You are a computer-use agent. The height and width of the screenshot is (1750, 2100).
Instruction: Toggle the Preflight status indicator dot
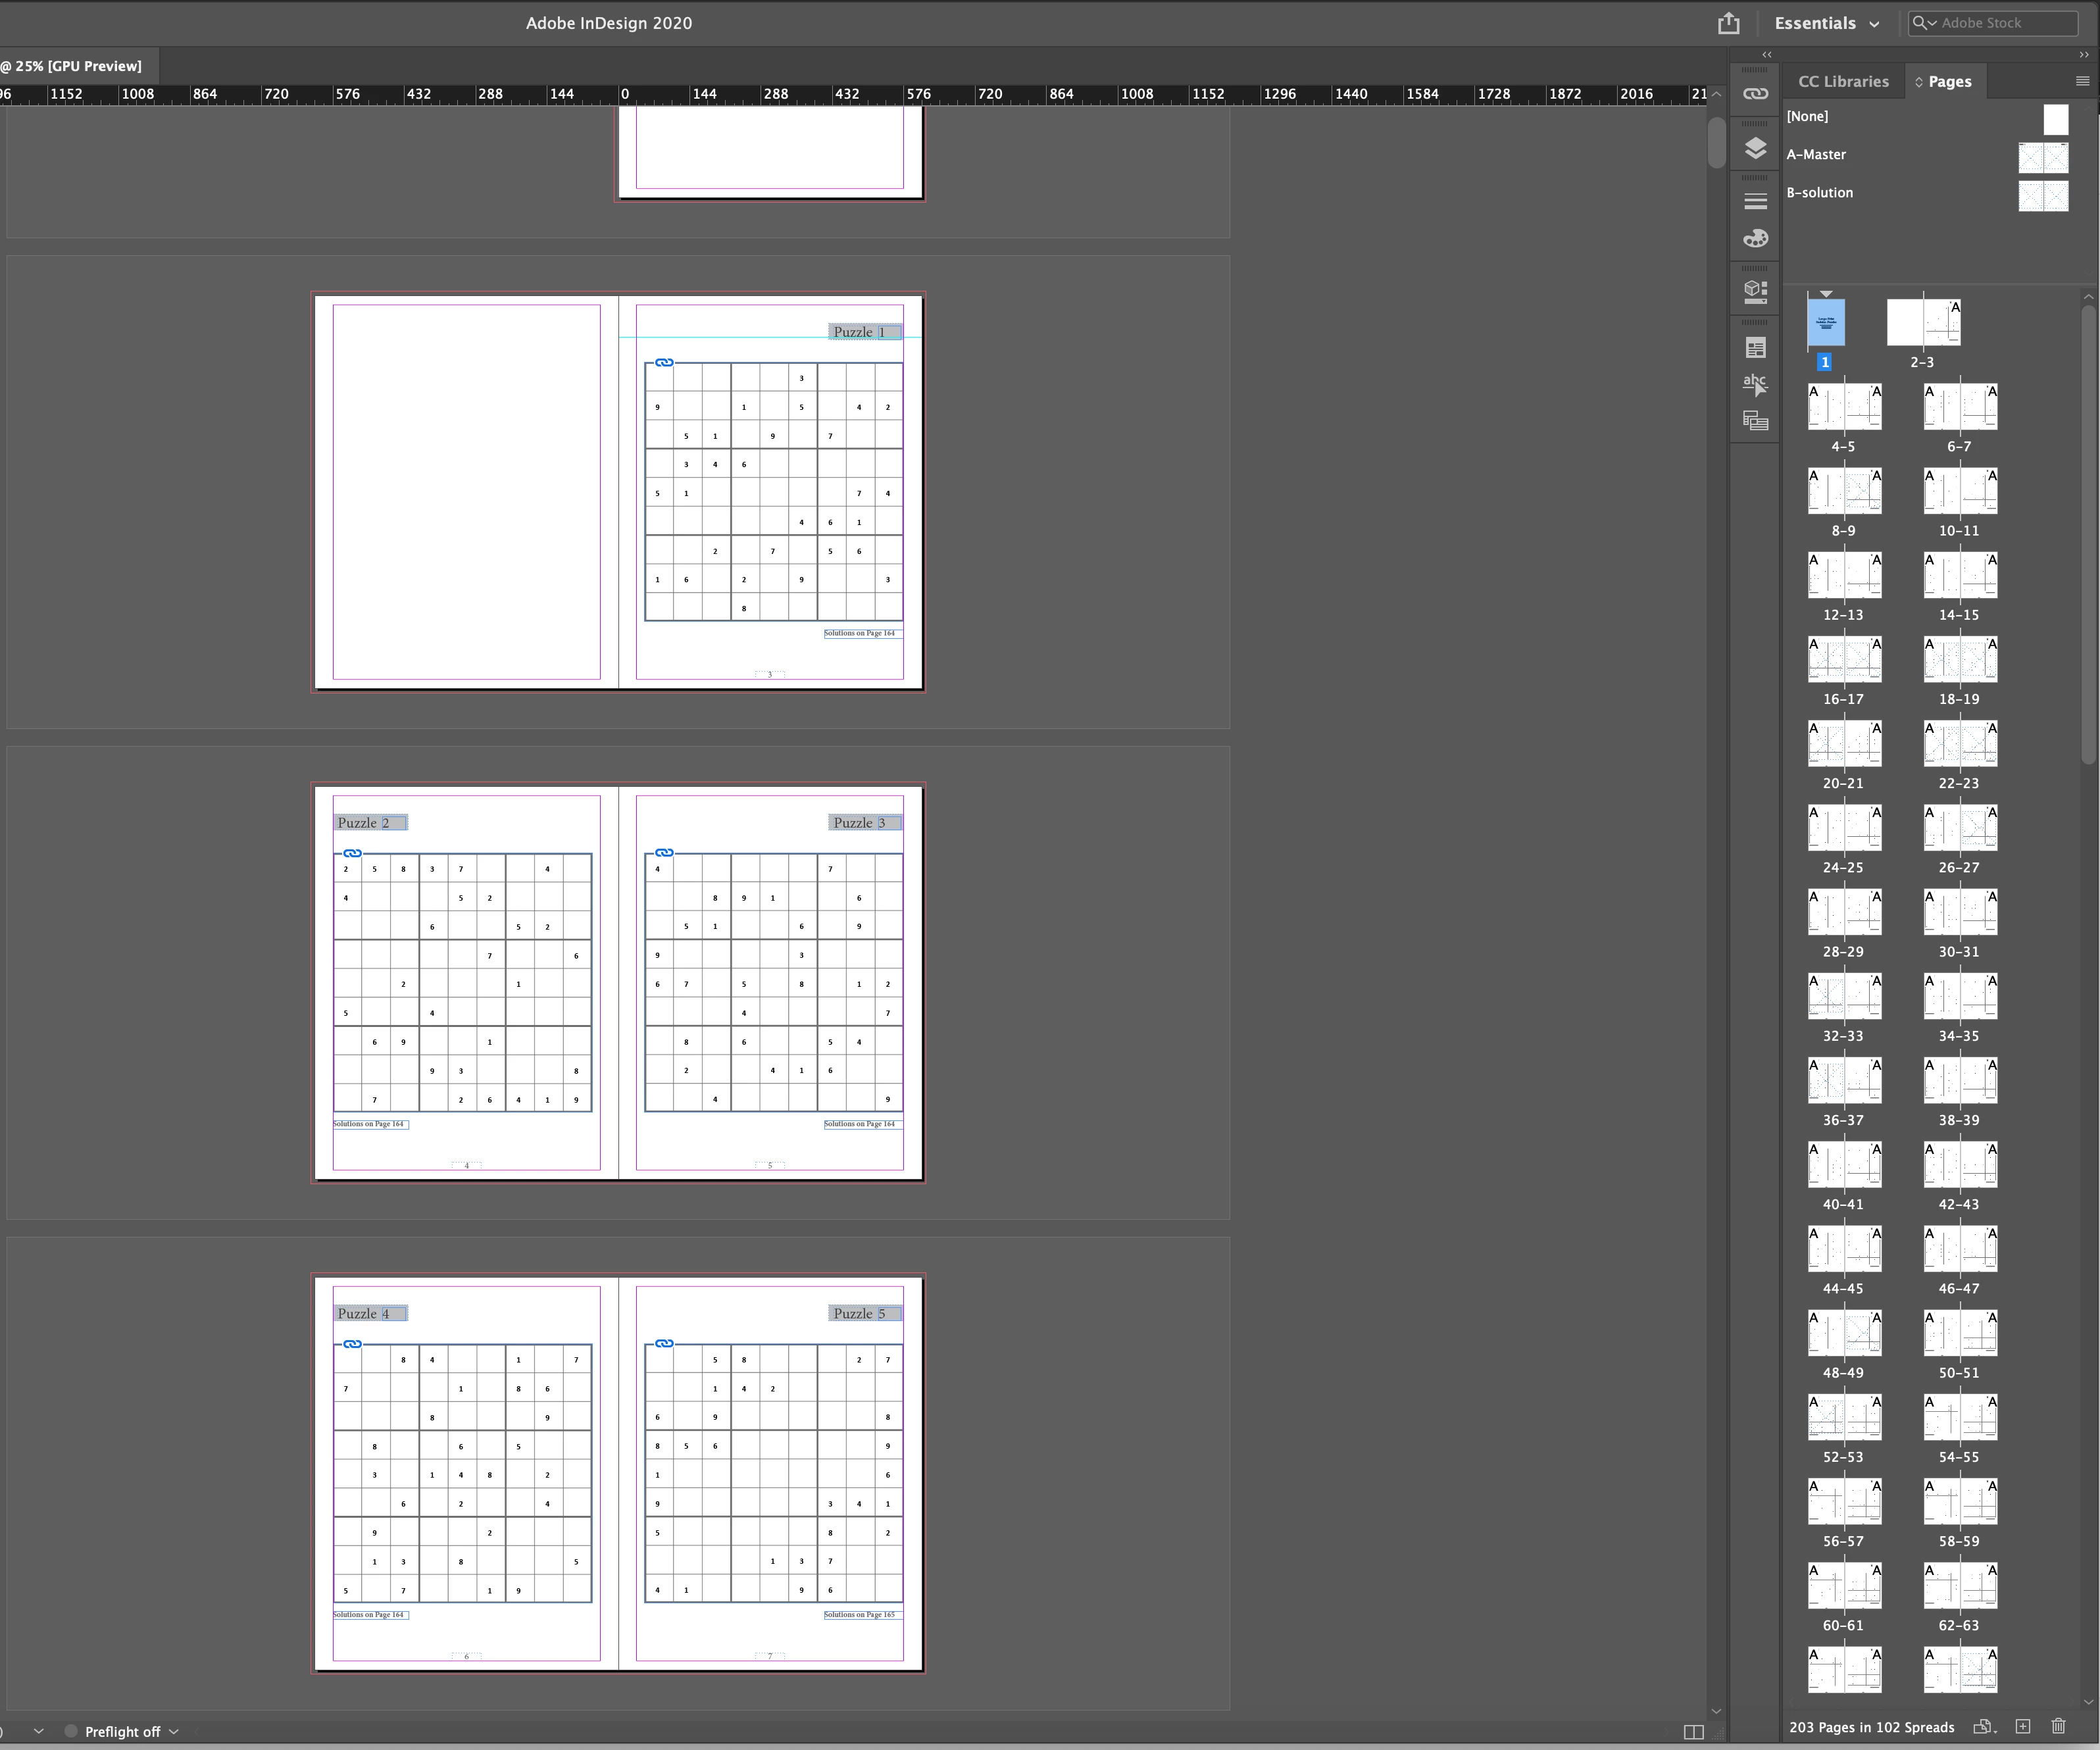71,1731
